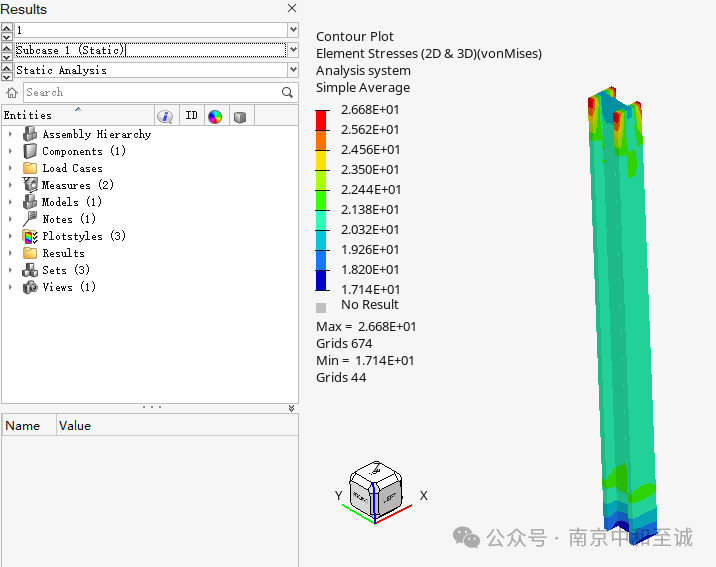Click the legend value 1.714E+01
Viewport: 716px width, 567px height.
coord(370,289)
